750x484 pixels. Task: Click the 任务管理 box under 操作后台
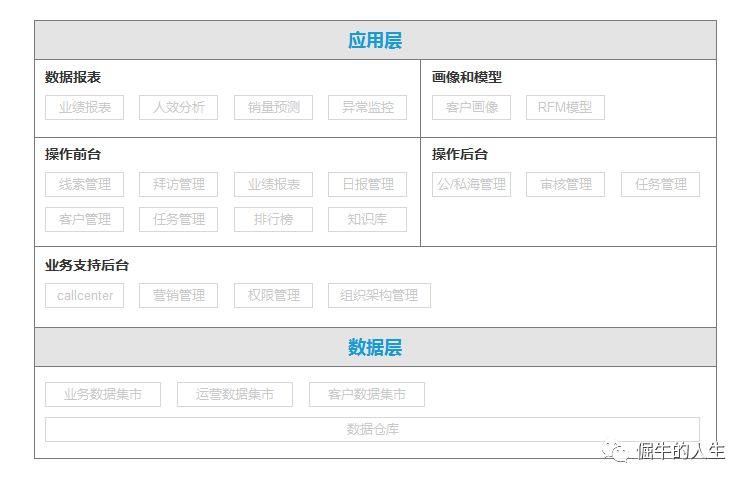[x=661, y=184]
